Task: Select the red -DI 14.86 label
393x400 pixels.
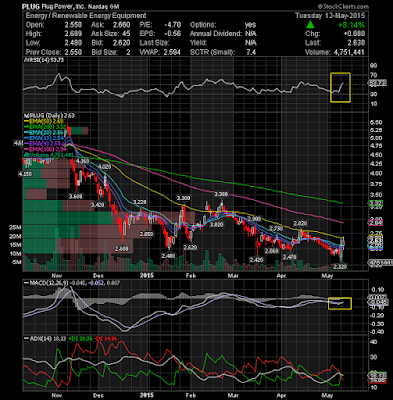Action: (106, 339)
